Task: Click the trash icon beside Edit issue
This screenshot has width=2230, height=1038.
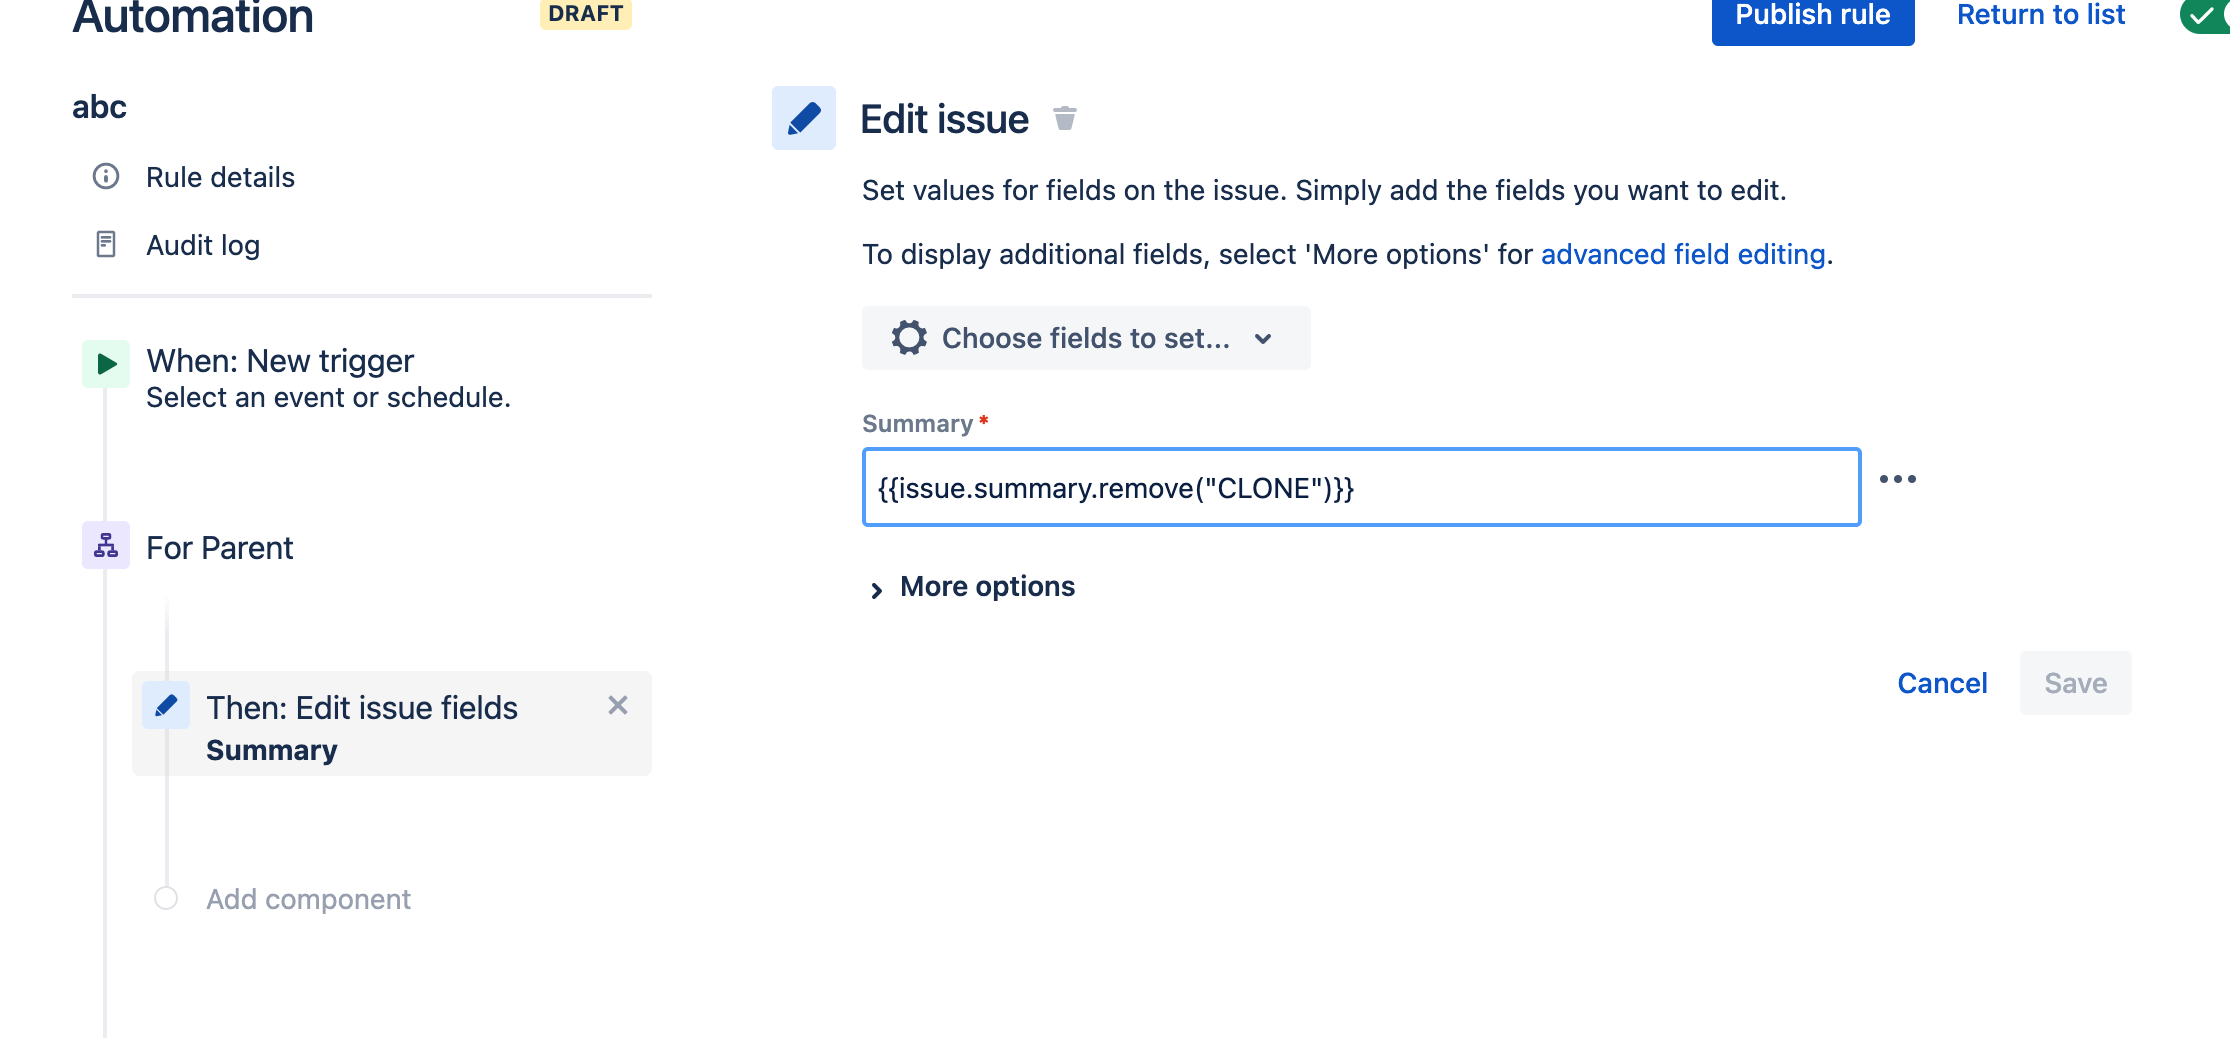Action: pyautogui.click(x=1065, y=118)
